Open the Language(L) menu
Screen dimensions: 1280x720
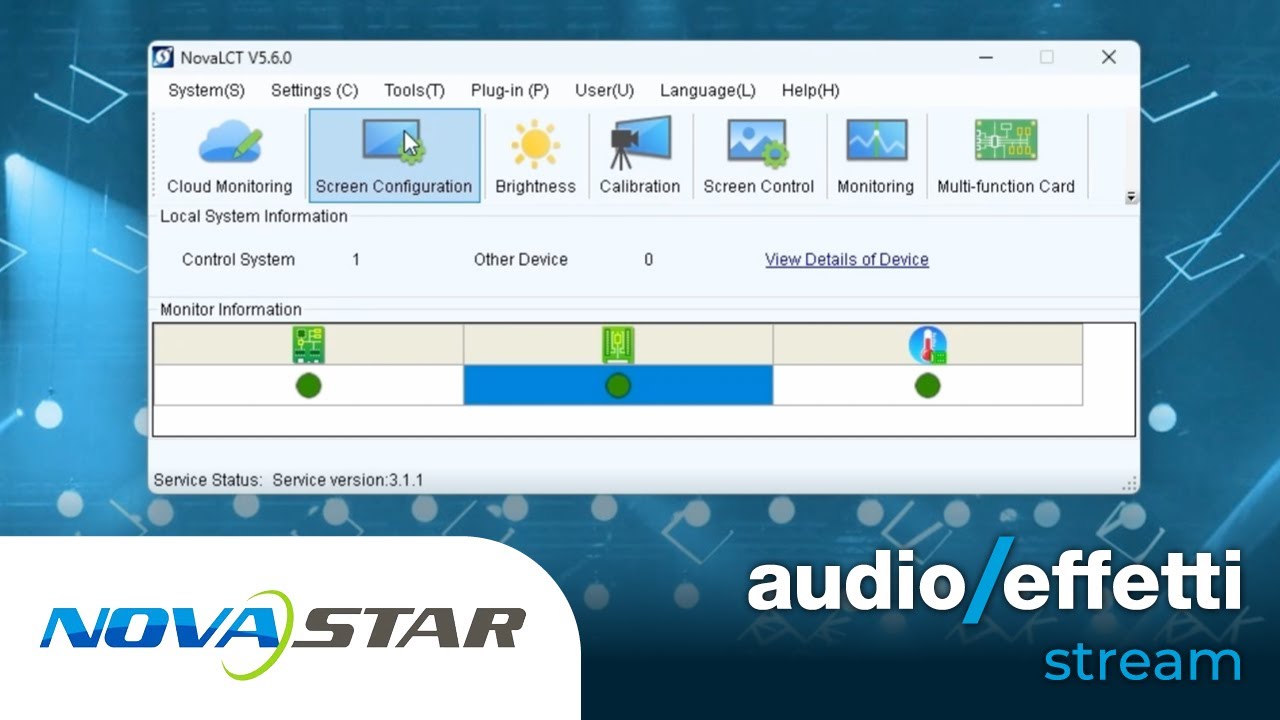point(708,90)
